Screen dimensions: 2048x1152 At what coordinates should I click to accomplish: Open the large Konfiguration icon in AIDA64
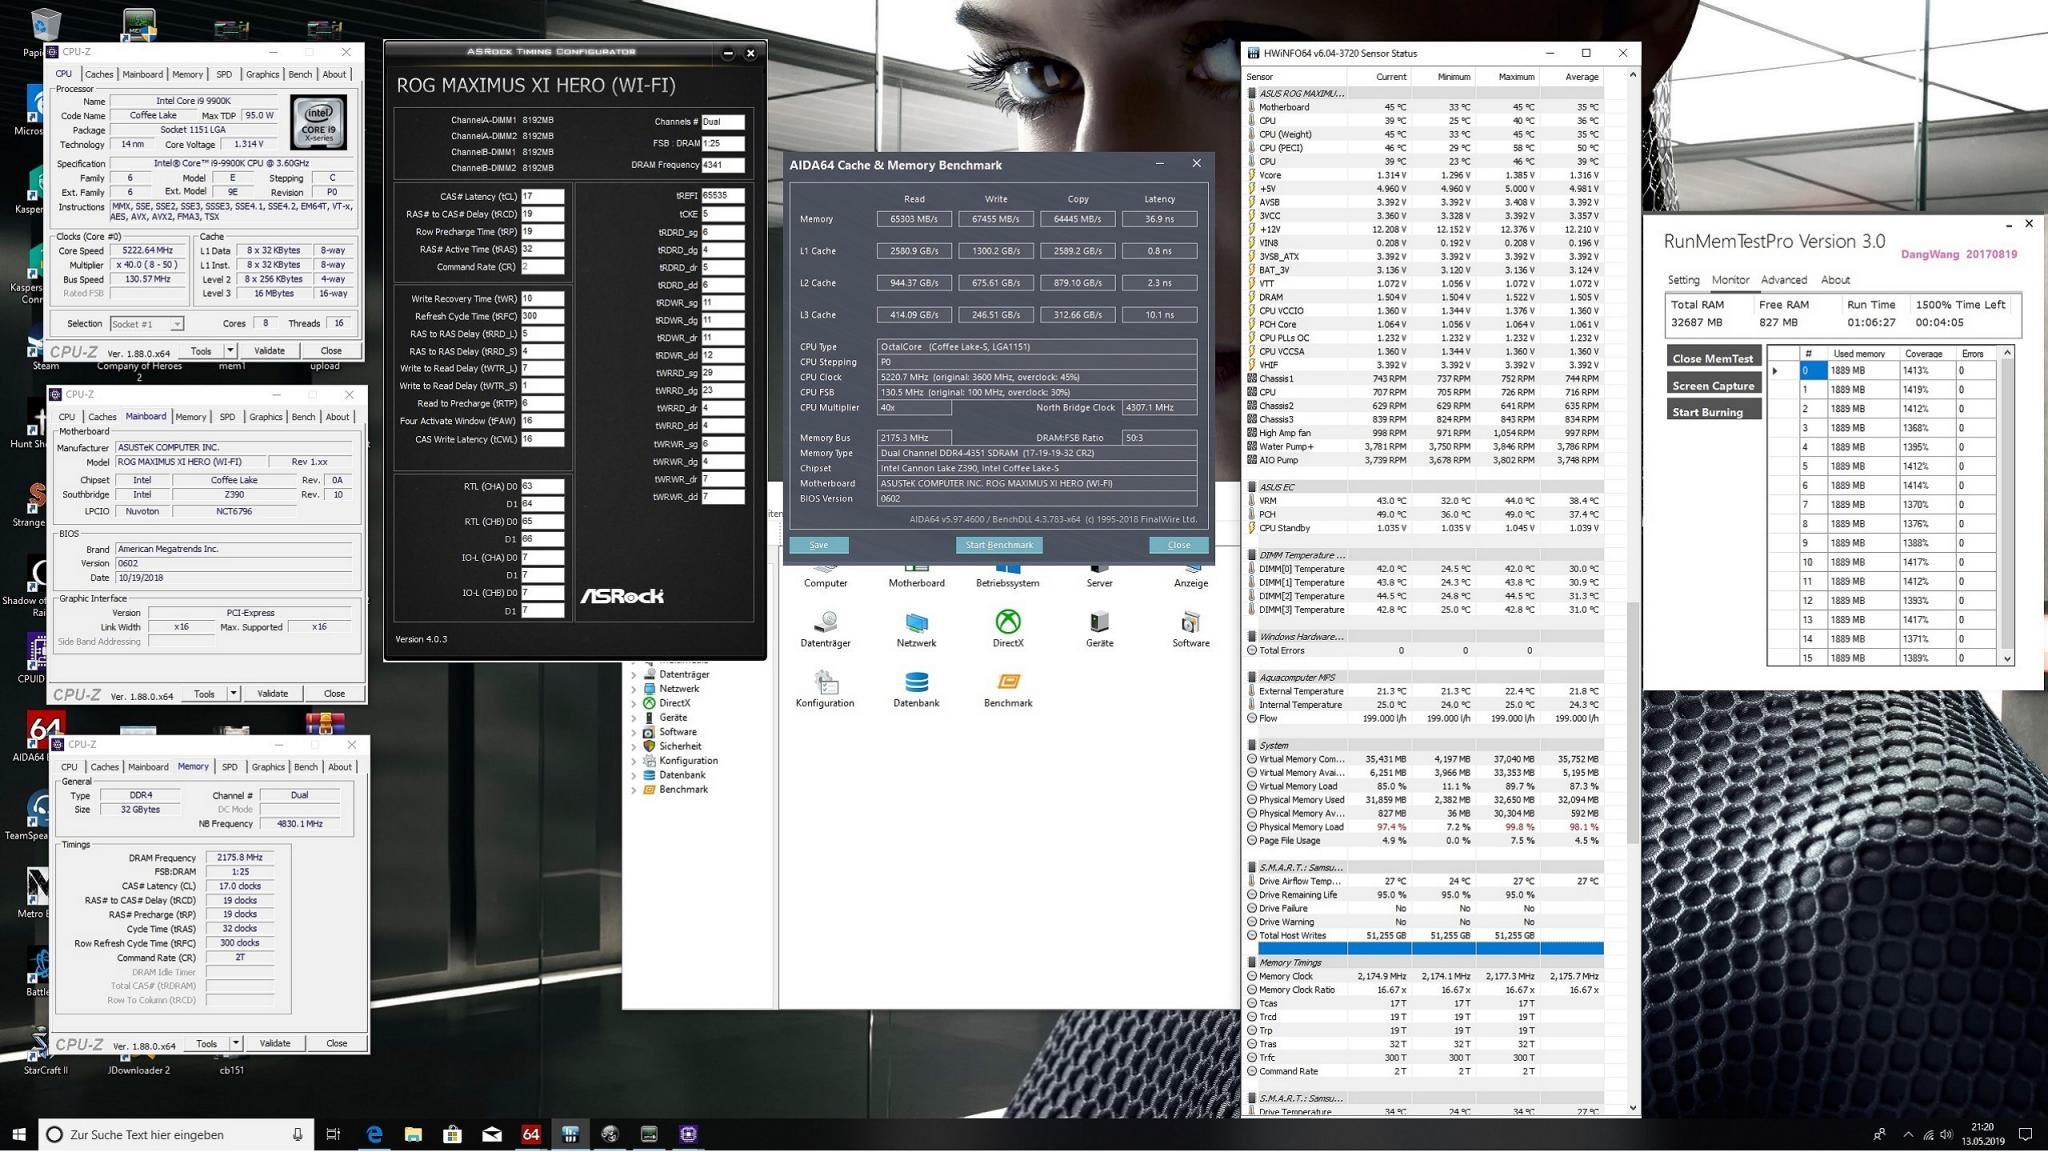[825, 683]
